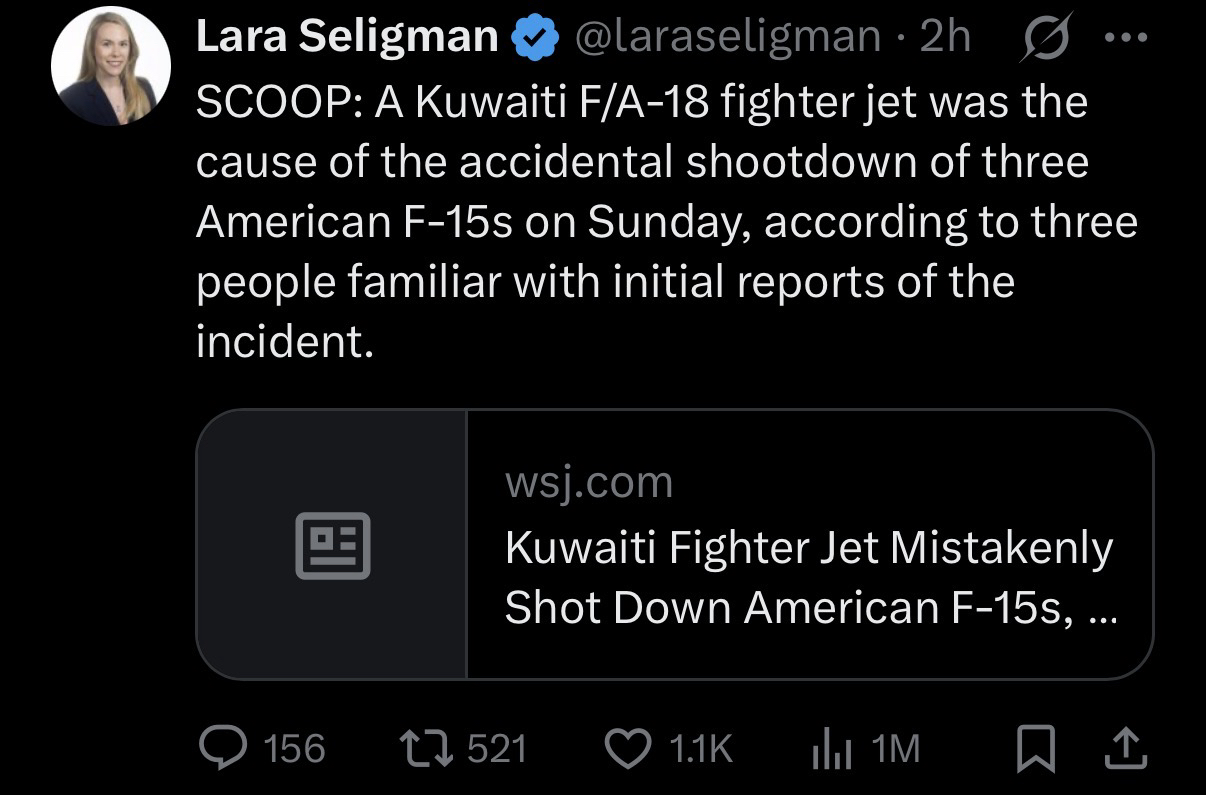1206x795 pixels.
Task: Click the Grok slashed-circle icon
Action: point(1042,37)
